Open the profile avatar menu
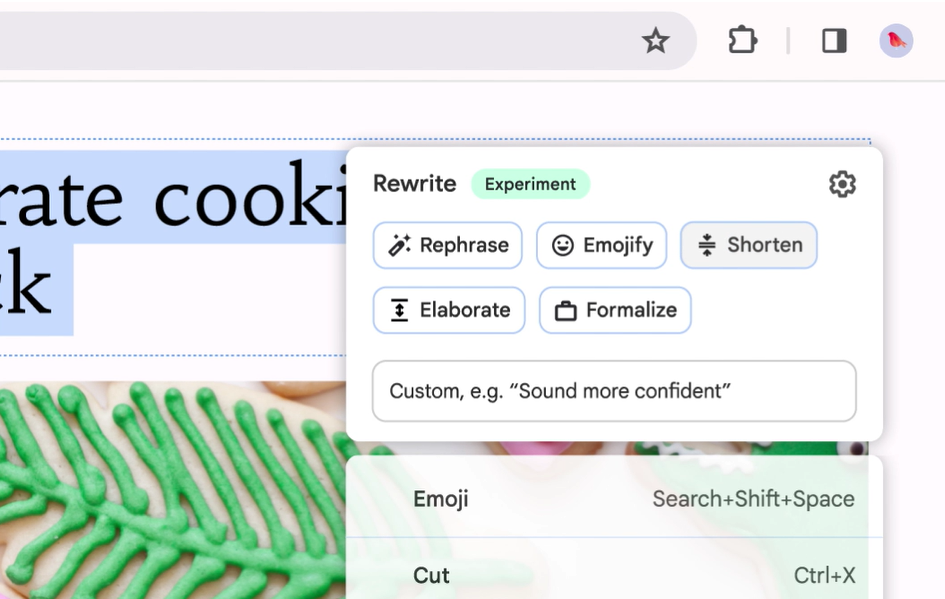This screenshot has height=599, width=945. 896,41
